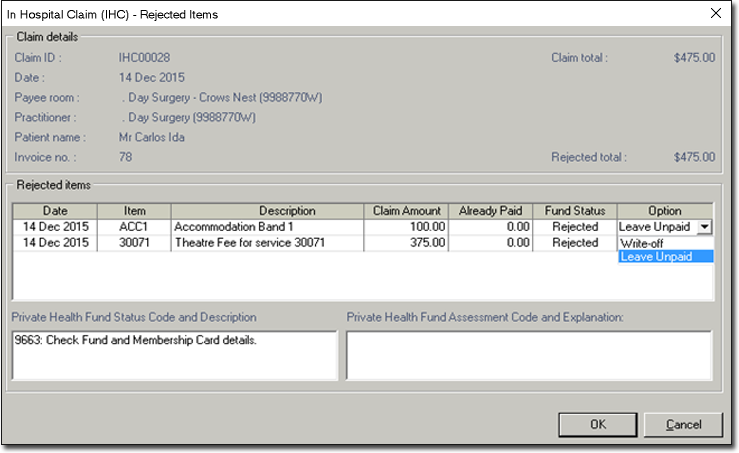Screen dimensions: 739x453
Task: Click the Assessment Code and Explanation text box
Action: coord(529,355)
